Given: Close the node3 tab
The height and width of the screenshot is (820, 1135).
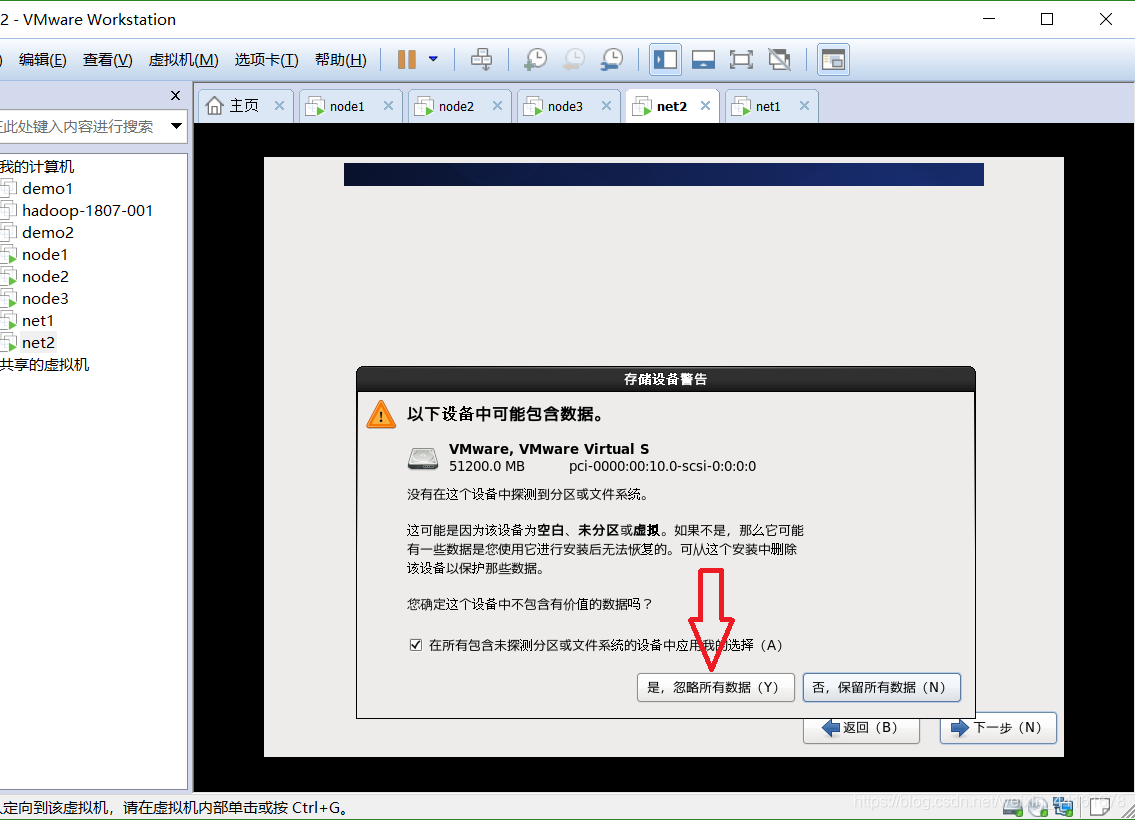Looking at the screenshot, I should tap(607, 106).
